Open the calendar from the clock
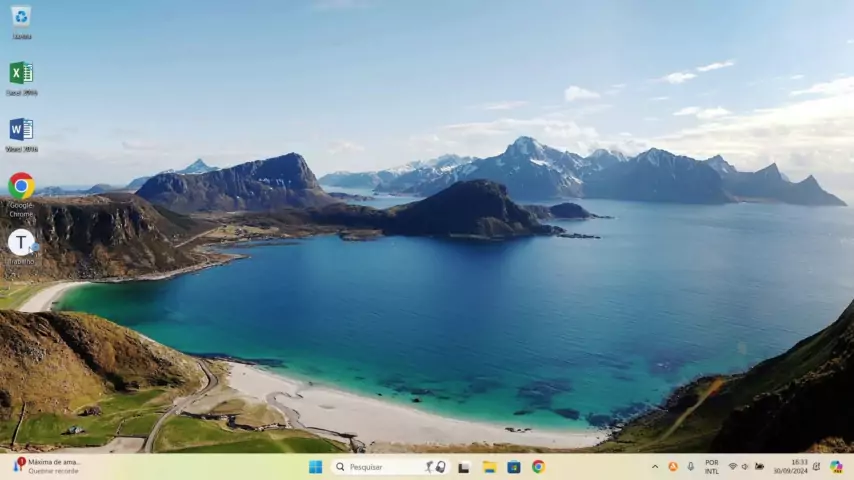Screen dimensions: 854x480 pos(798,467)
